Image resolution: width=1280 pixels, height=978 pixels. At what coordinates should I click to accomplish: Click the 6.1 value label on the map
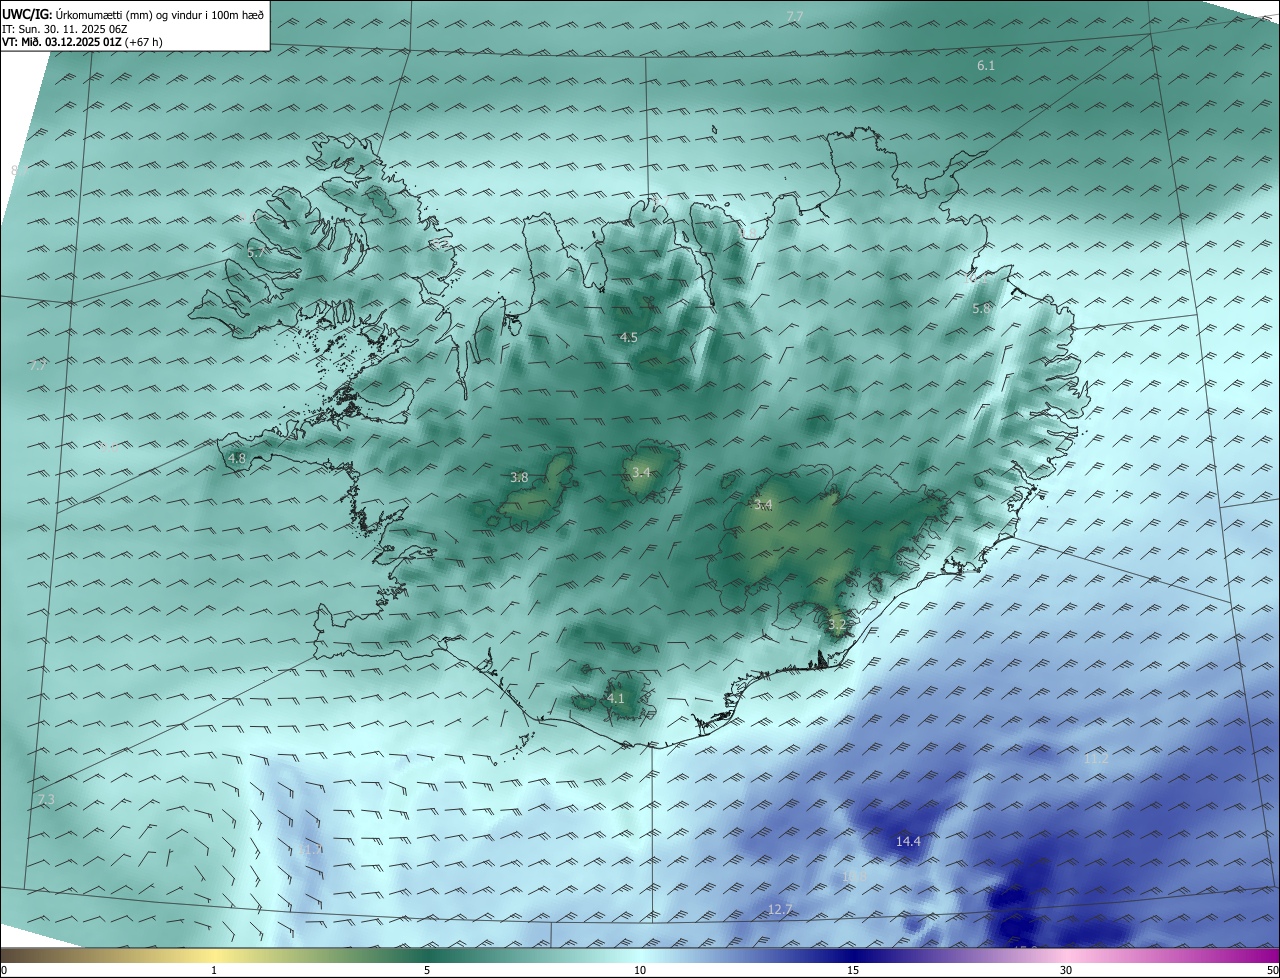coord(986,65)
